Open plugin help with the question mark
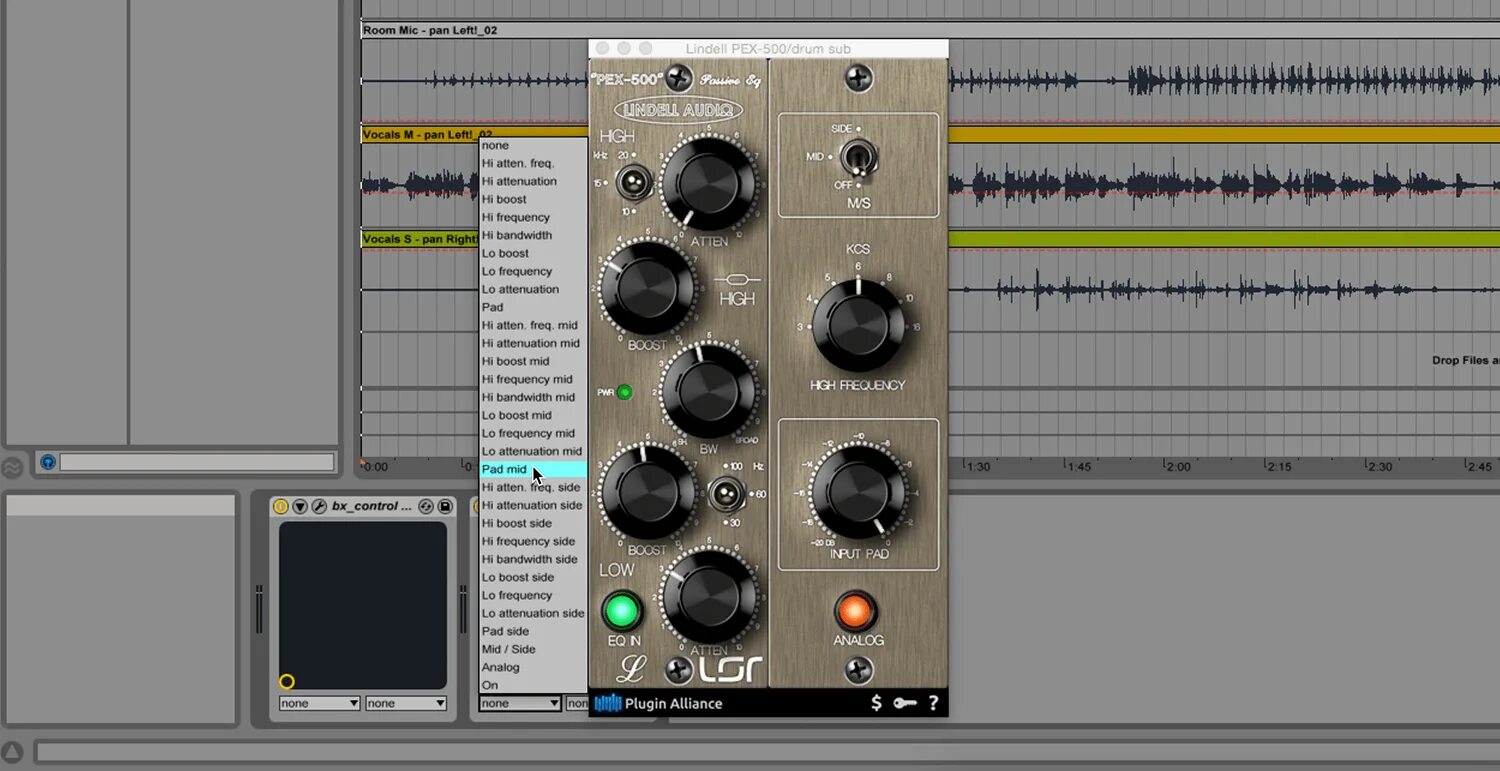The height and width of the screenshot is (771, 1500). click(933, 703)
